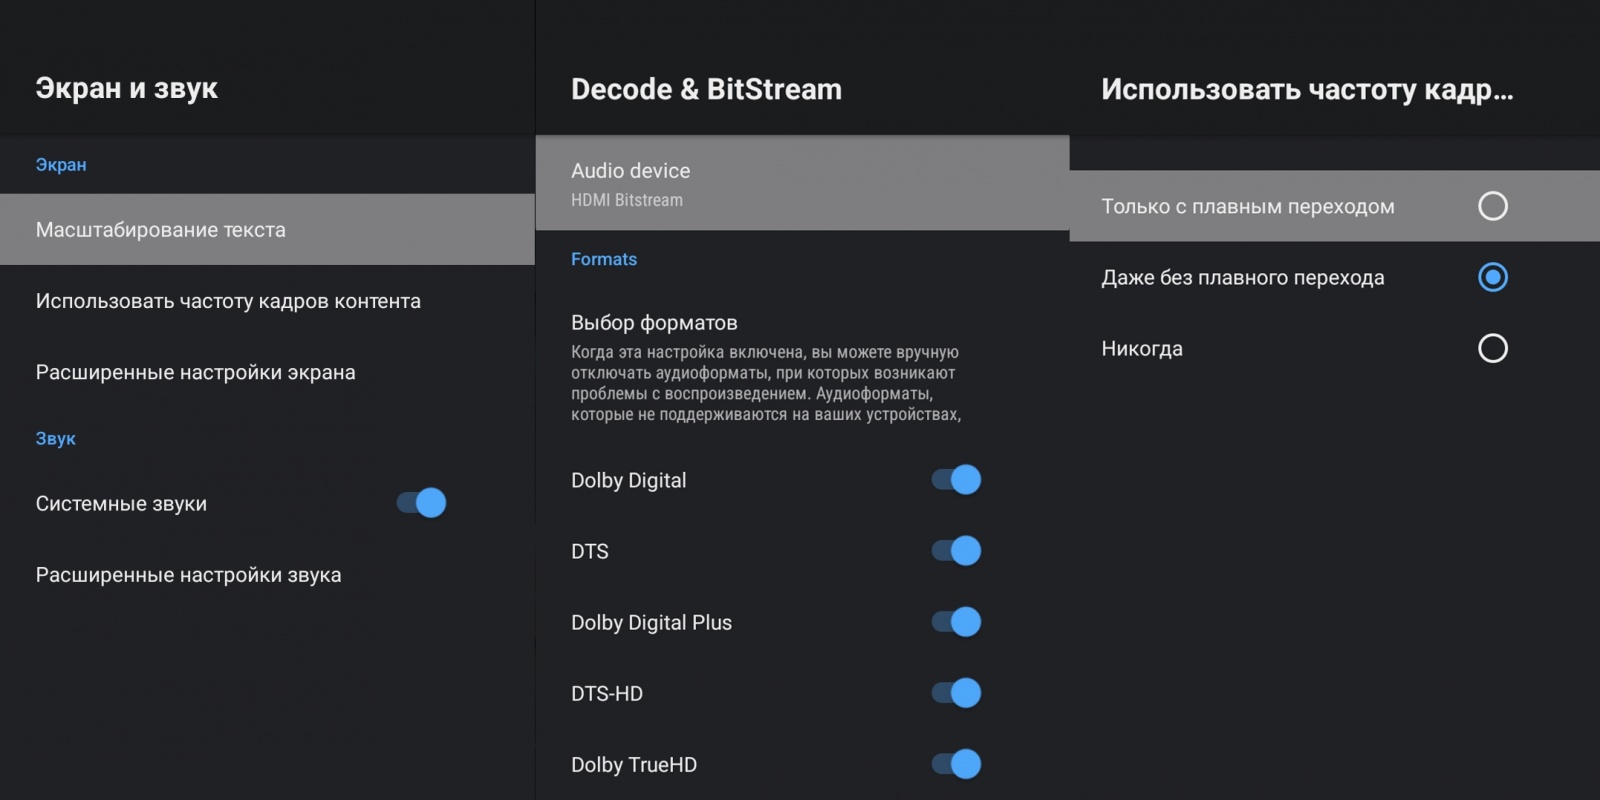
Task: Open Масштабирование текста setting
Action: point(161,230)
